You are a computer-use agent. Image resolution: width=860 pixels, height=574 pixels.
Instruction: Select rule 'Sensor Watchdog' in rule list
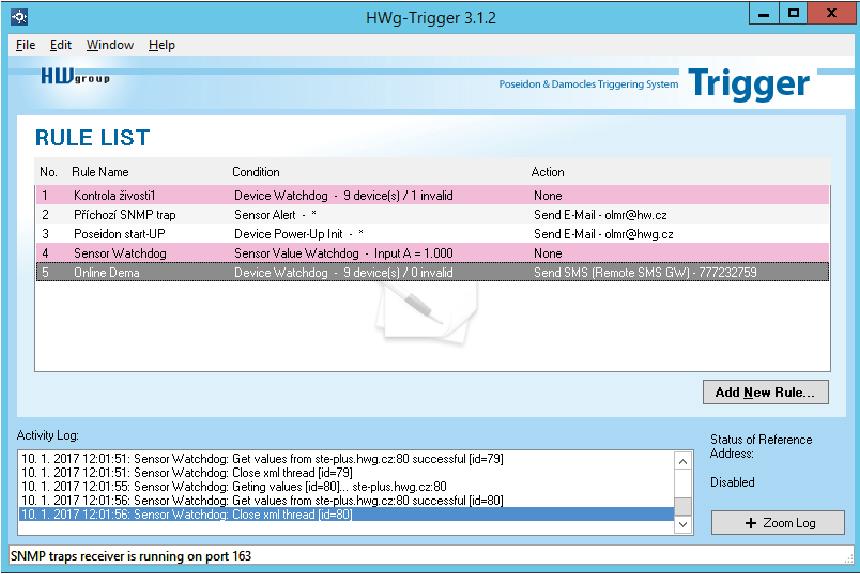(433, 253)
